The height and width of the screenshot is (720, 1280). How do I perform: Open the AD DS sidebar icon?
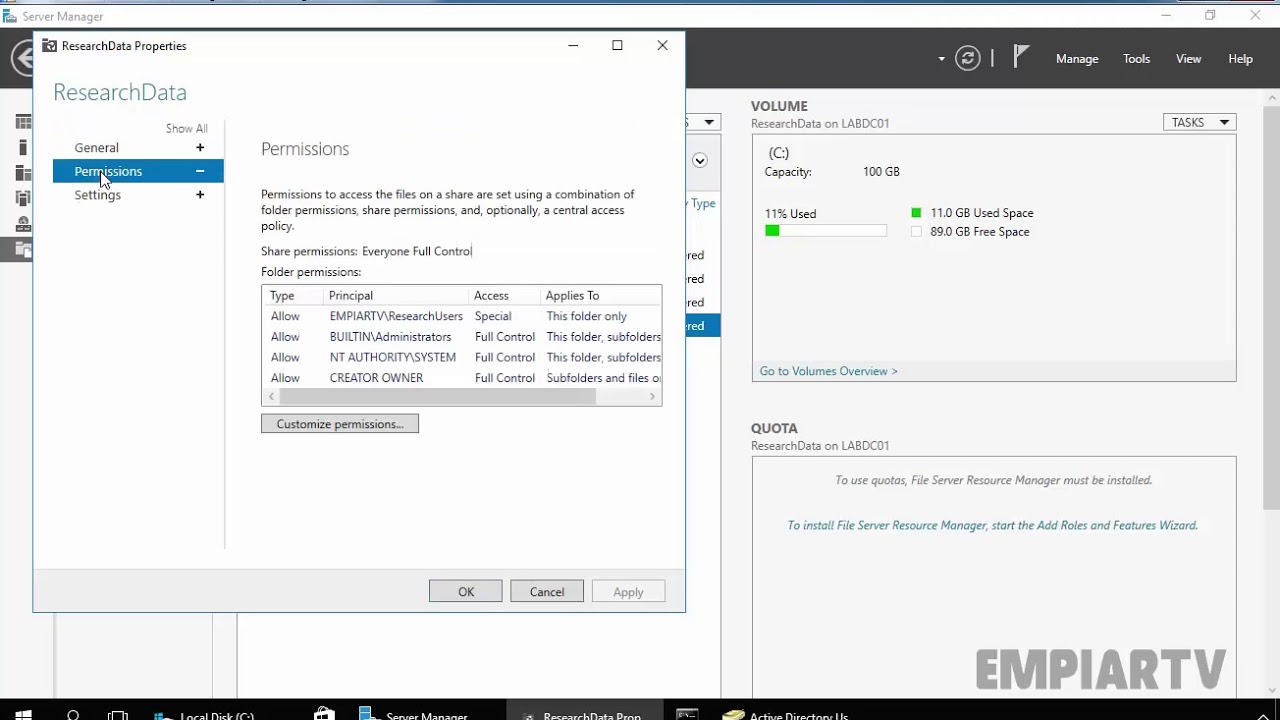23,198
